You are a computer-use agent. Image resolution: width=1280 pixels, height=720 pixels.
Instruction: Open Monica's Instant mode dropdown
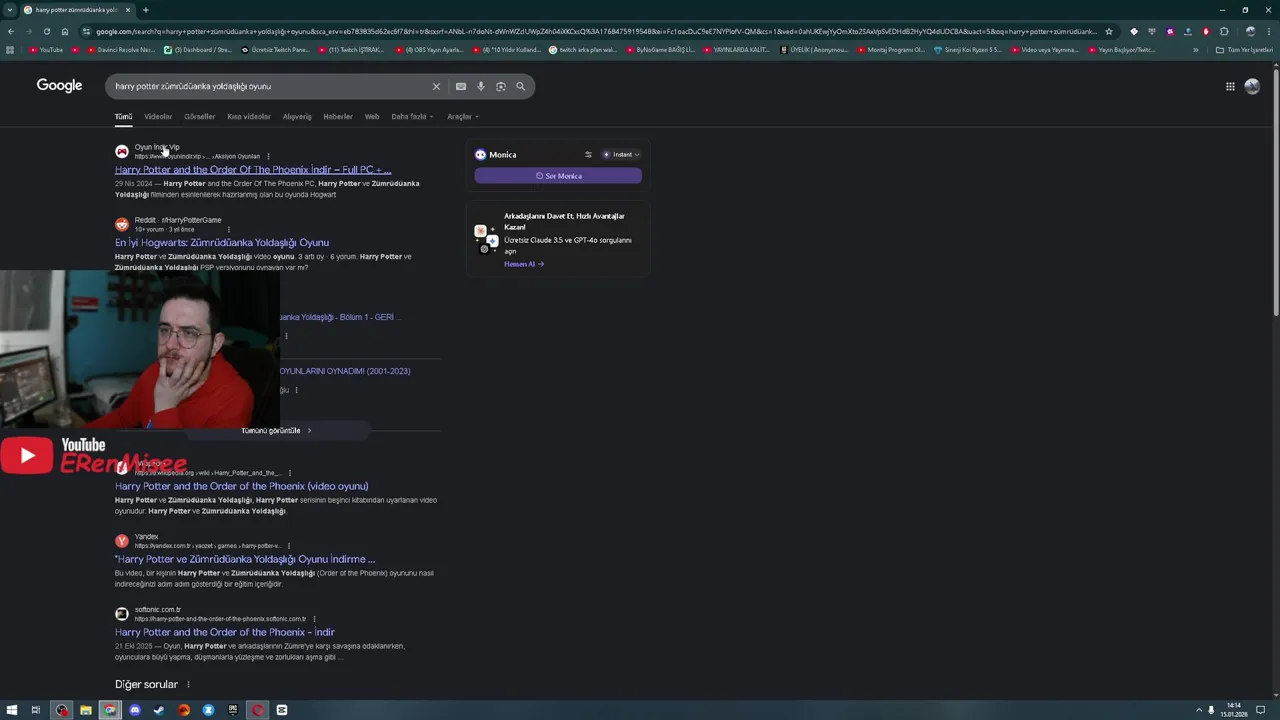click(621, 154)
